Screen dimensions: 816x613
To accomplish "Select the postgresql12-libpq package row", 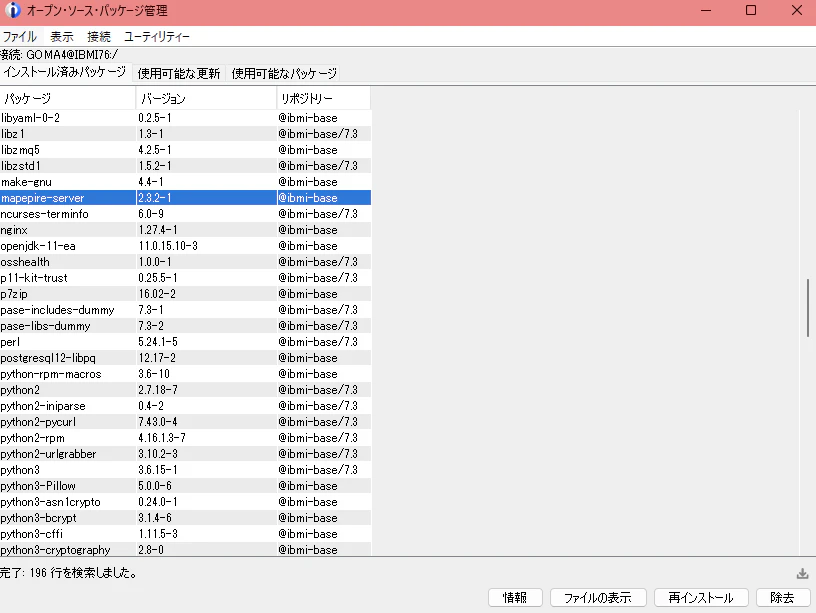I will (185, 358).
